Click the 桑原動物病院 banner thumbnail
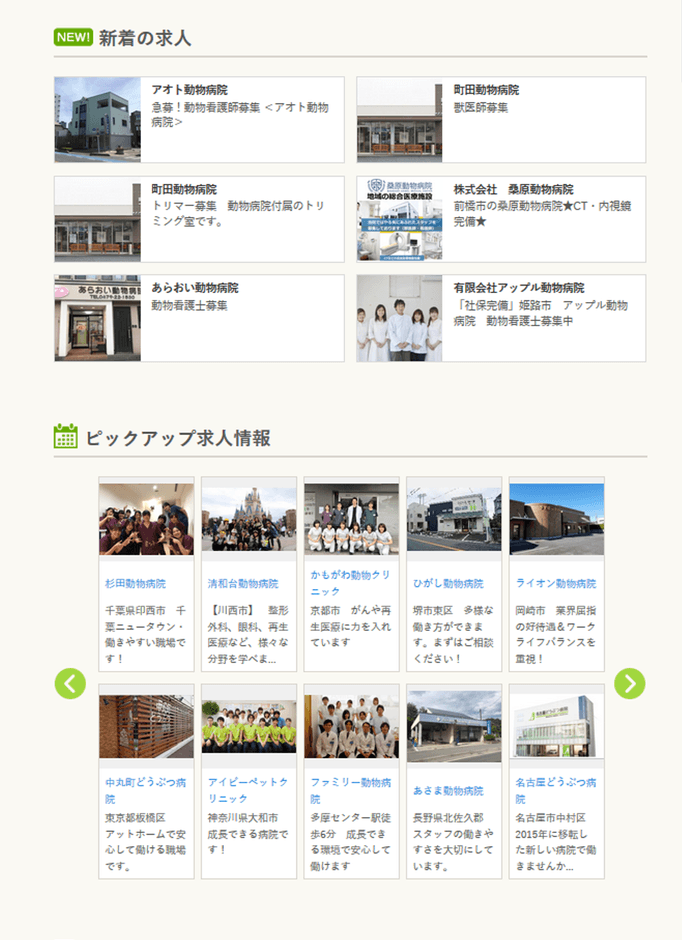 click(x=399, y=219)
